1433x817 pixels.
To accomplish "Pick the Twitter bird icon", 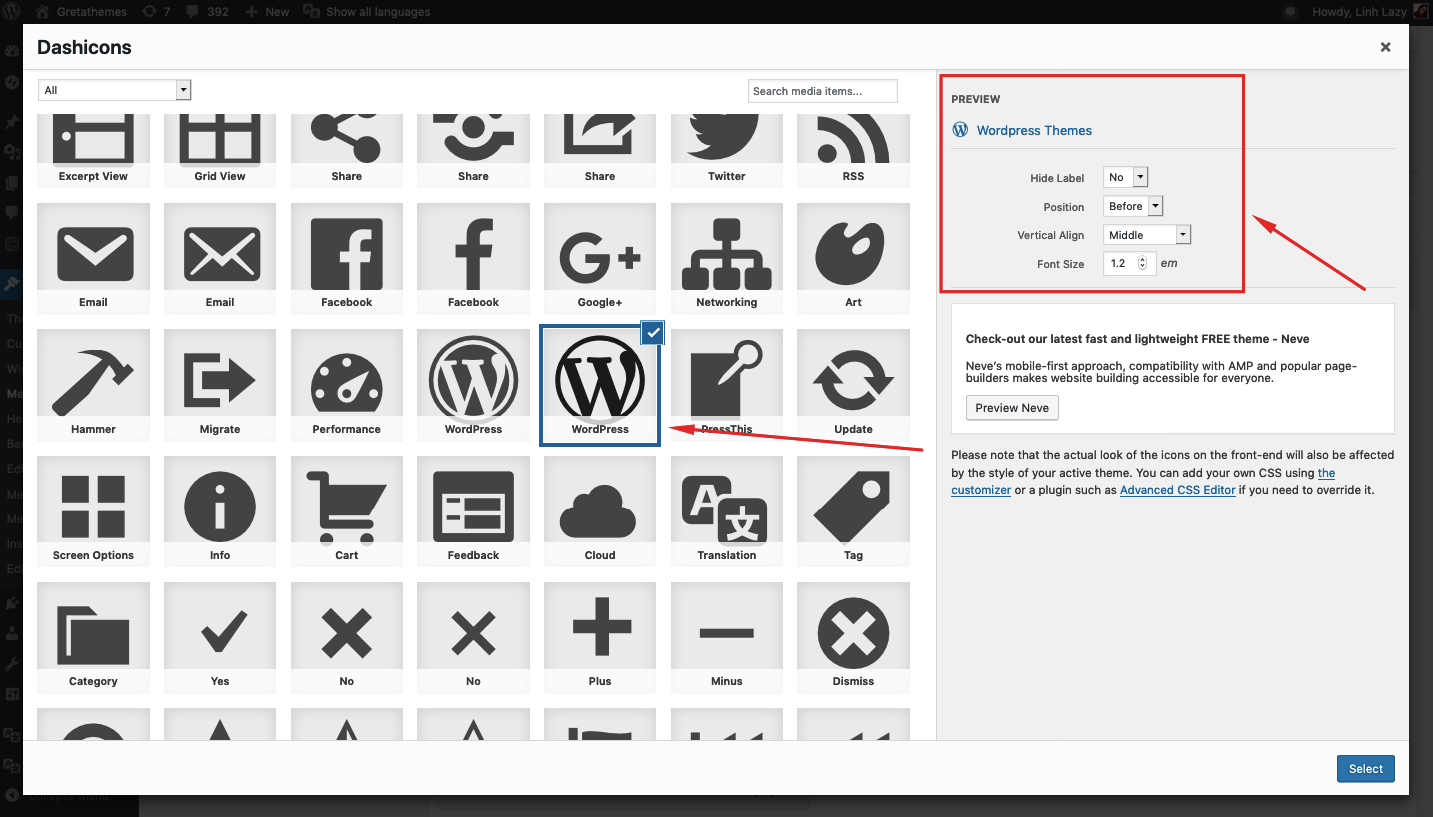I will [x=727, y=150].
